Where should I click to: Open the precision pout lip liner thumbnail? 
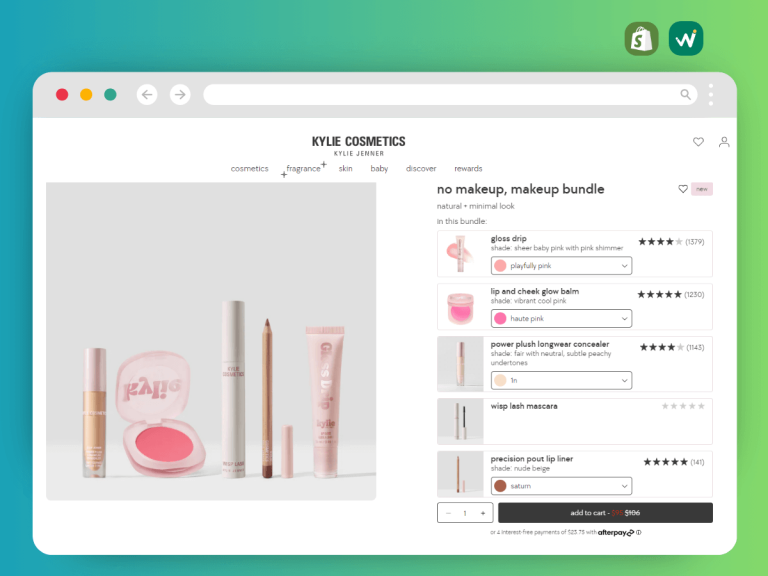(x=460, y=474)
